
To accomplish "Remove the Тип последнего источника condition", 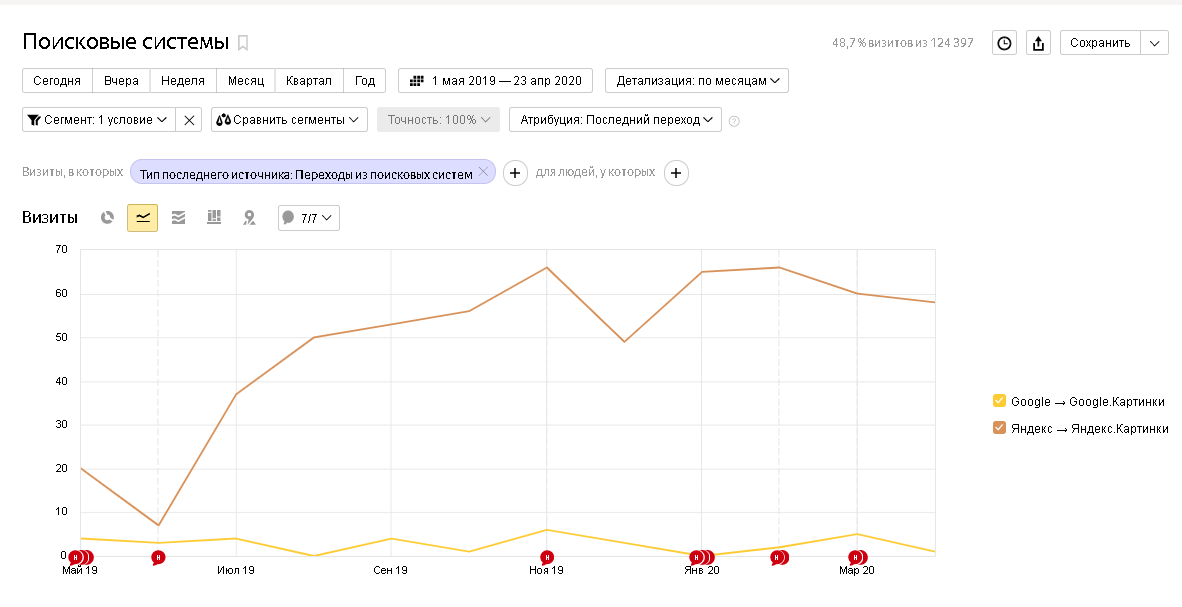I will point(483,172).
